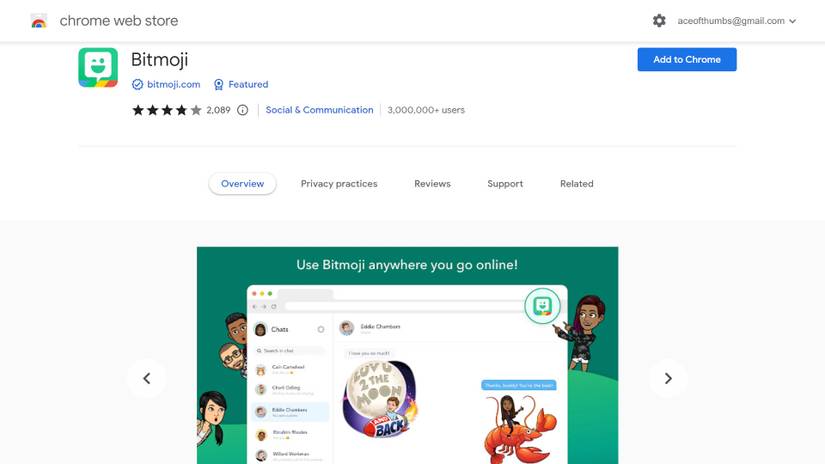Click the green Bitmoji extension icon
The image size is (825, 464).
(98, 68)
